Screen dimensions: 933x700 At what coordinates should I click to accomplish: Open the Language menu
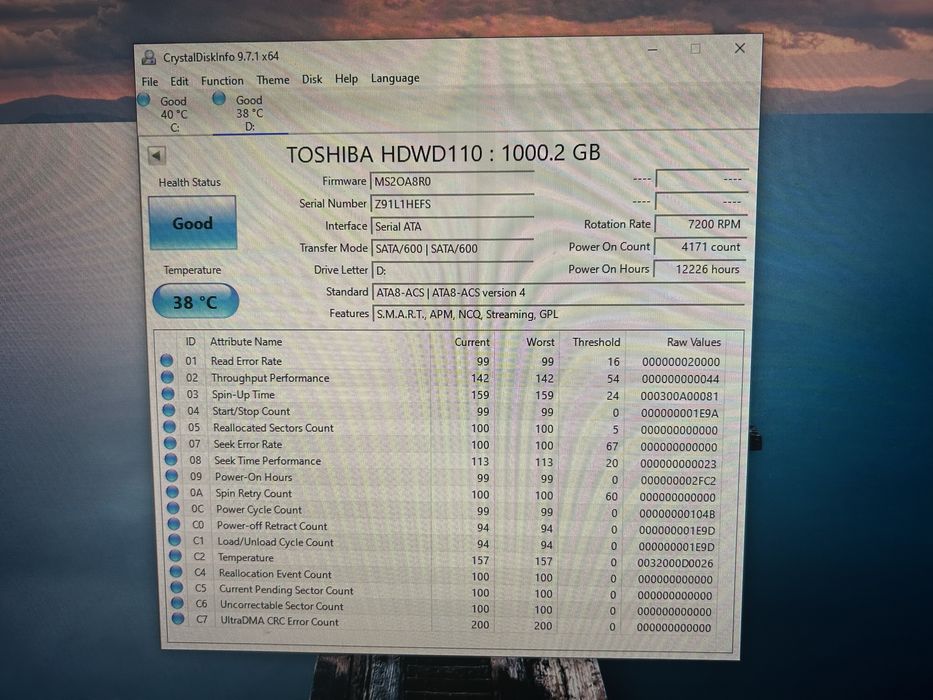click(395, 78)
